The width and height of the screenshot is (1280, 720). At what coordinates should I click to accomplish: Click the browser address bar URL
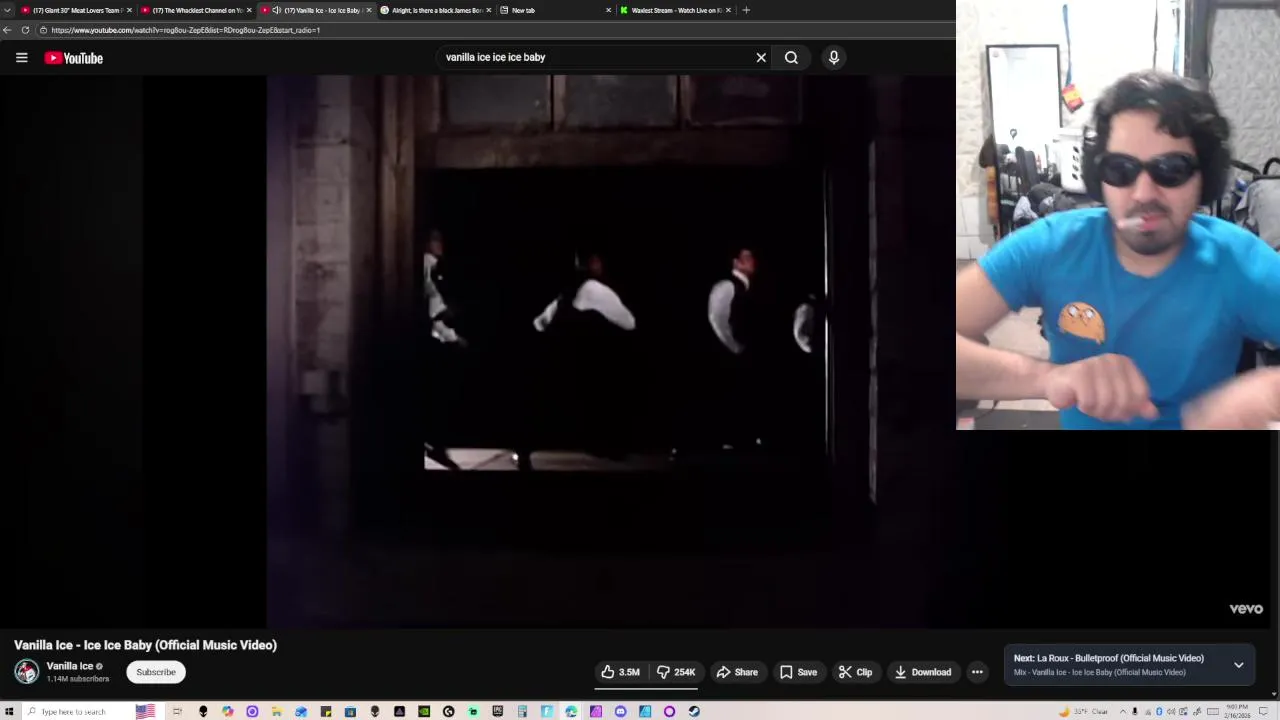coord(185,30)
